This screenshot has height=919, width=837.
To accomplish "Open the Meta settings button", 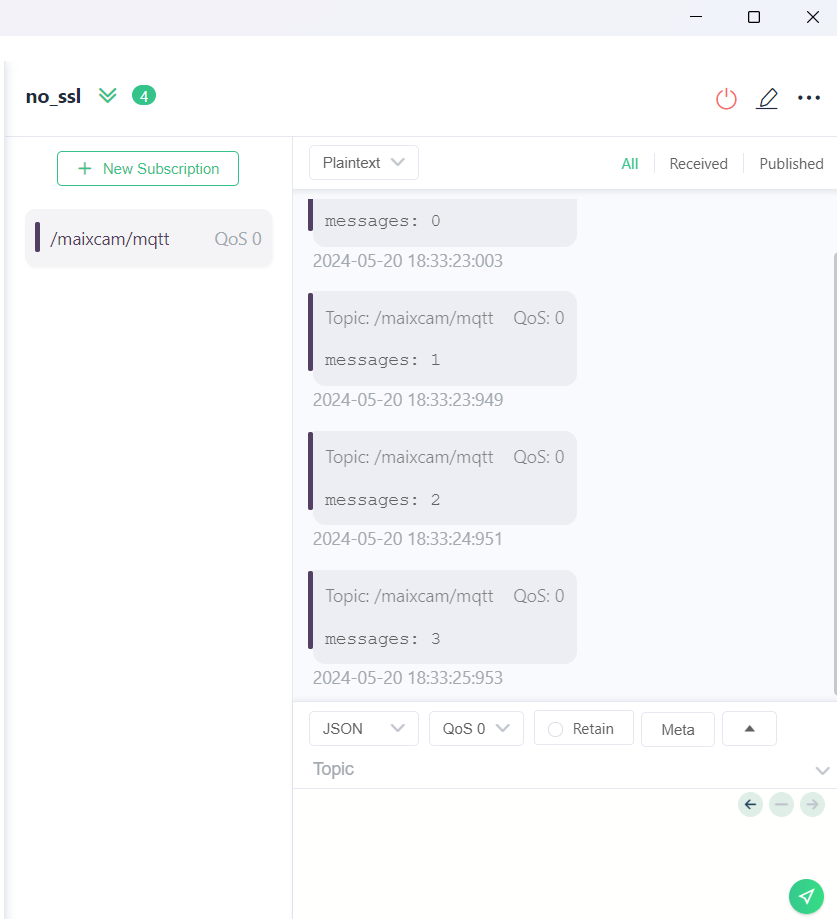I will [x=677, y=729].
